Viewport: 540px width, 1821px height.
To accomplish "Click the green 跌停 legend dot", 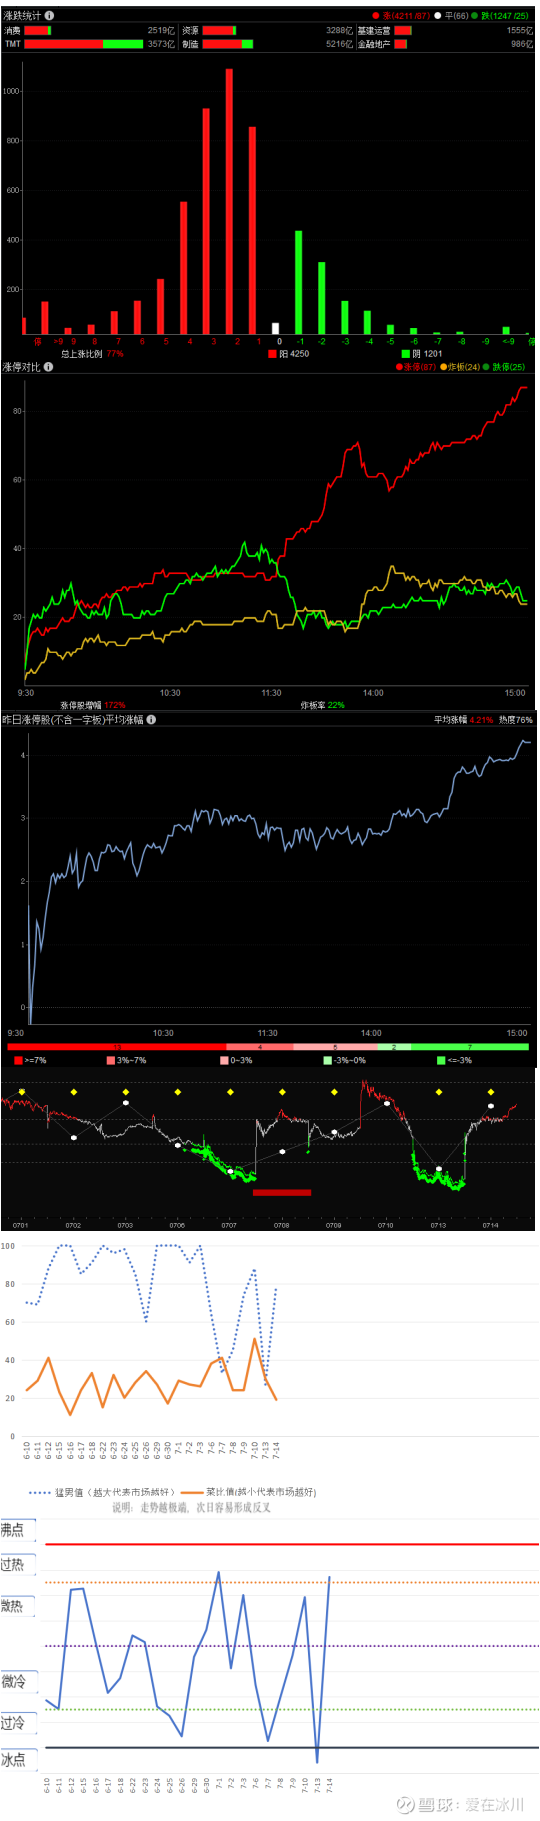I will click(486, 367).
